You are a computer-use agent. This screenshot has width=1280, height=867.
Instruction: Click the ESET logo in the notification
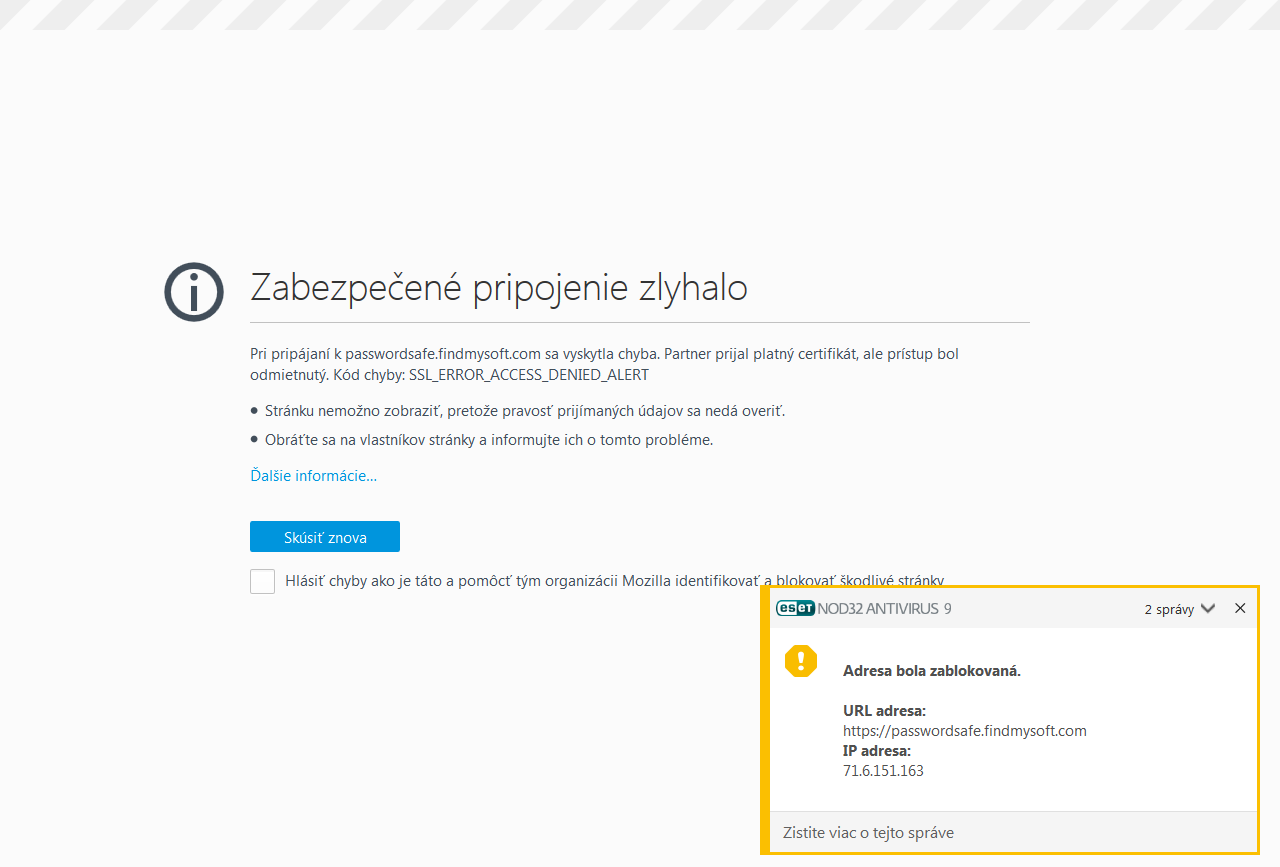[x=795, y=608]
